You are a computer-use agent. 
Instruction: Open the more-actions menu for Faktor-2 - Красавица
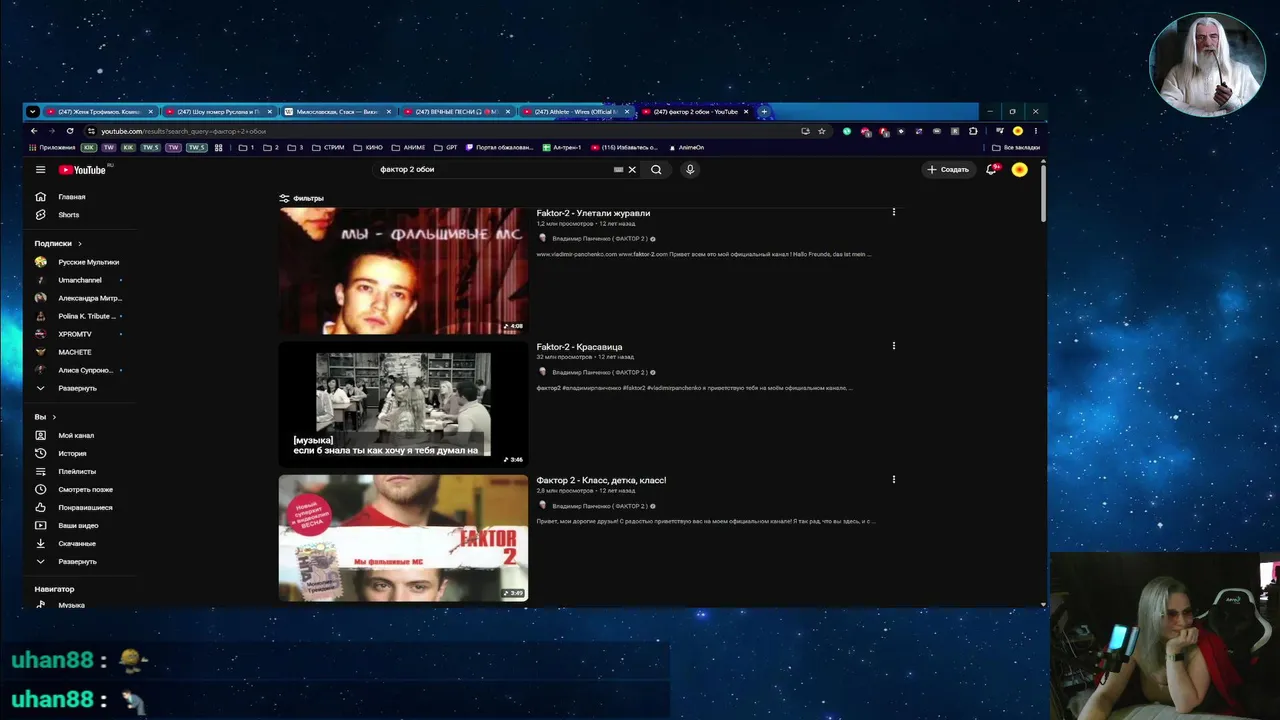[x=894, y=346]
